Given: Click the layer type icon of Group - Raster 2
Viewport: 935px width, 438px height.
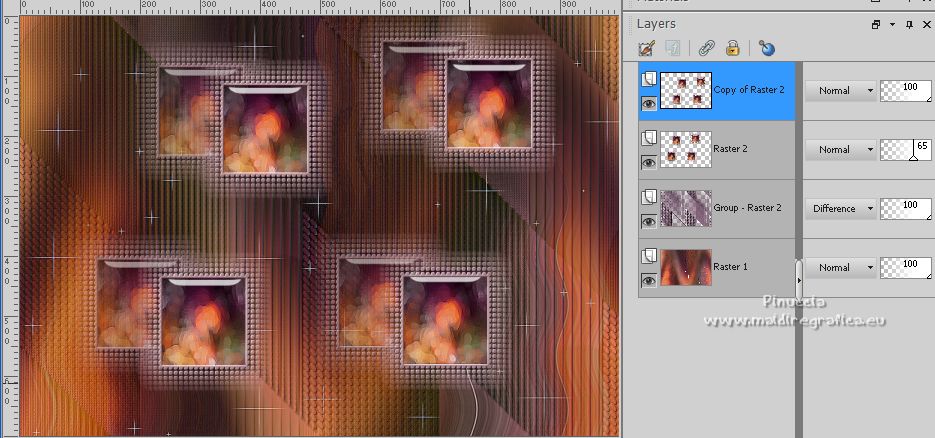Looking at the screenshot, I should point(649,197).
